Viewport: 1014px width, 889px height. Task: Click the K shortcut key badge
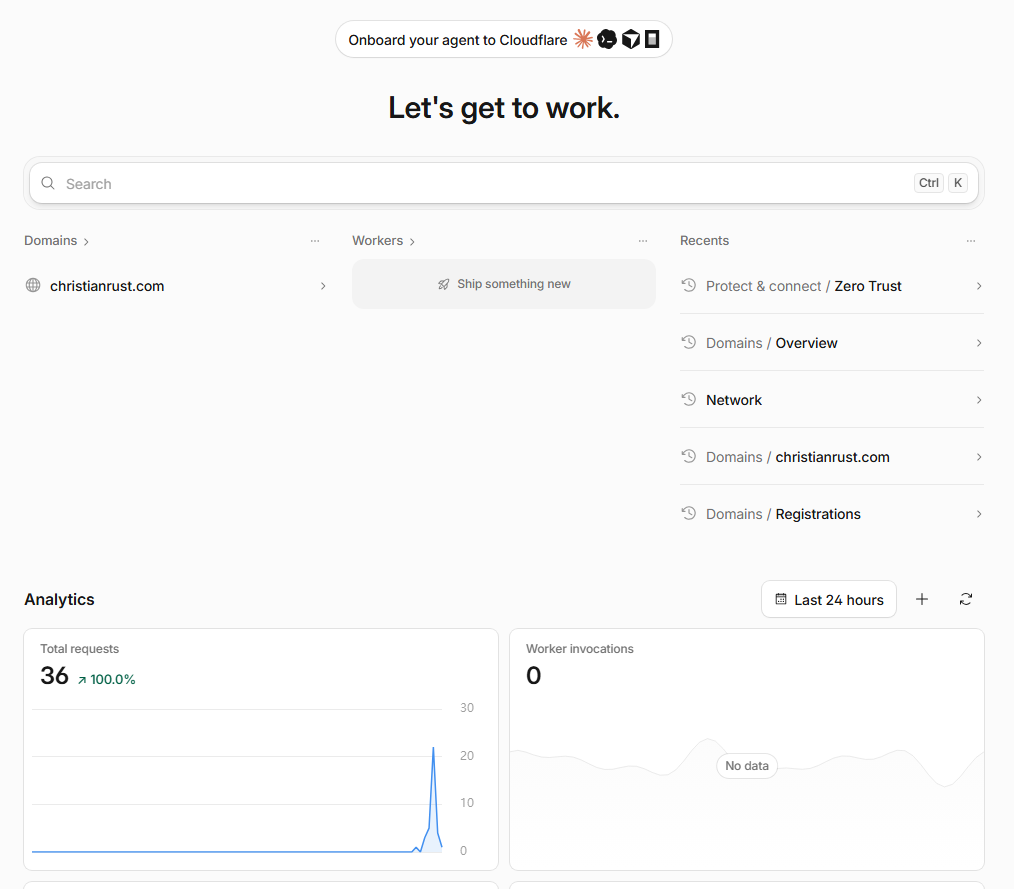958,183
